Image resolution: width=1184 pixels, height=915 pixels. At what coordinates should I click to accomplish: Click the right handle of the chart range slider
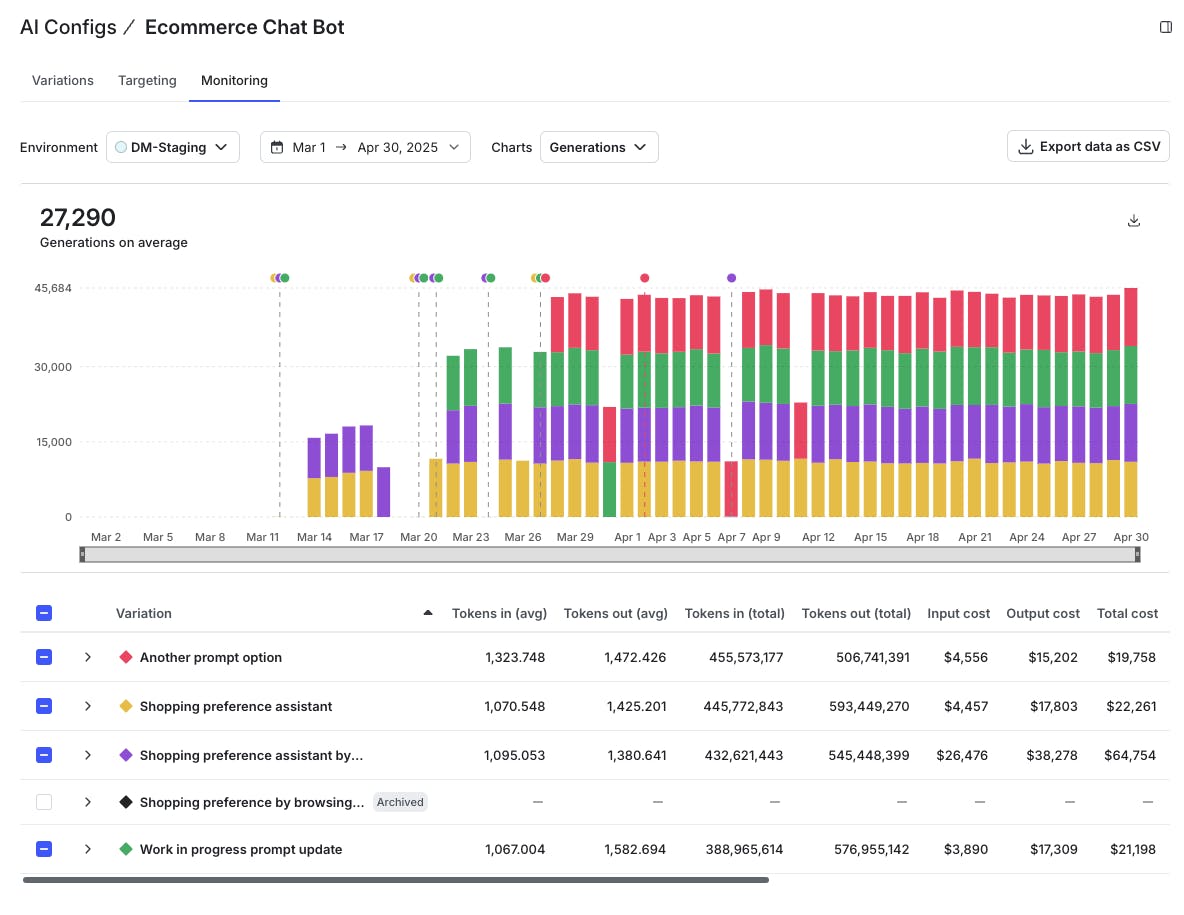click(1136, 555)
